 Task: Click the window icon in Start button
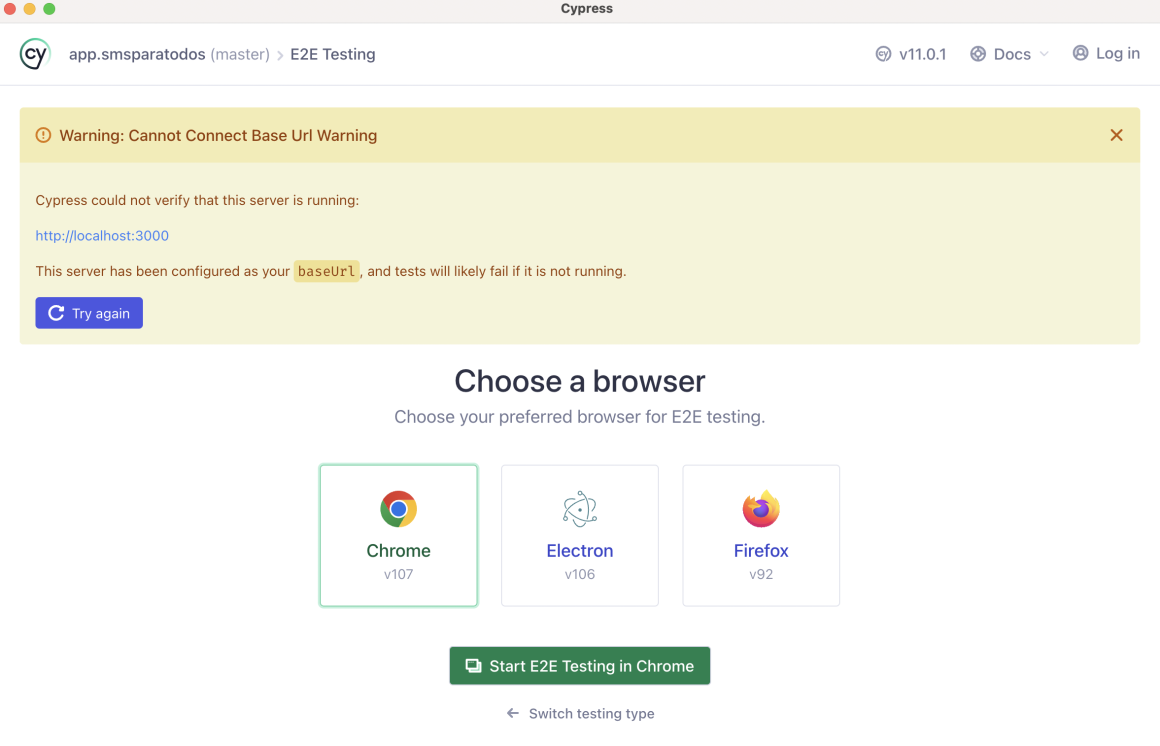[473, 666]
